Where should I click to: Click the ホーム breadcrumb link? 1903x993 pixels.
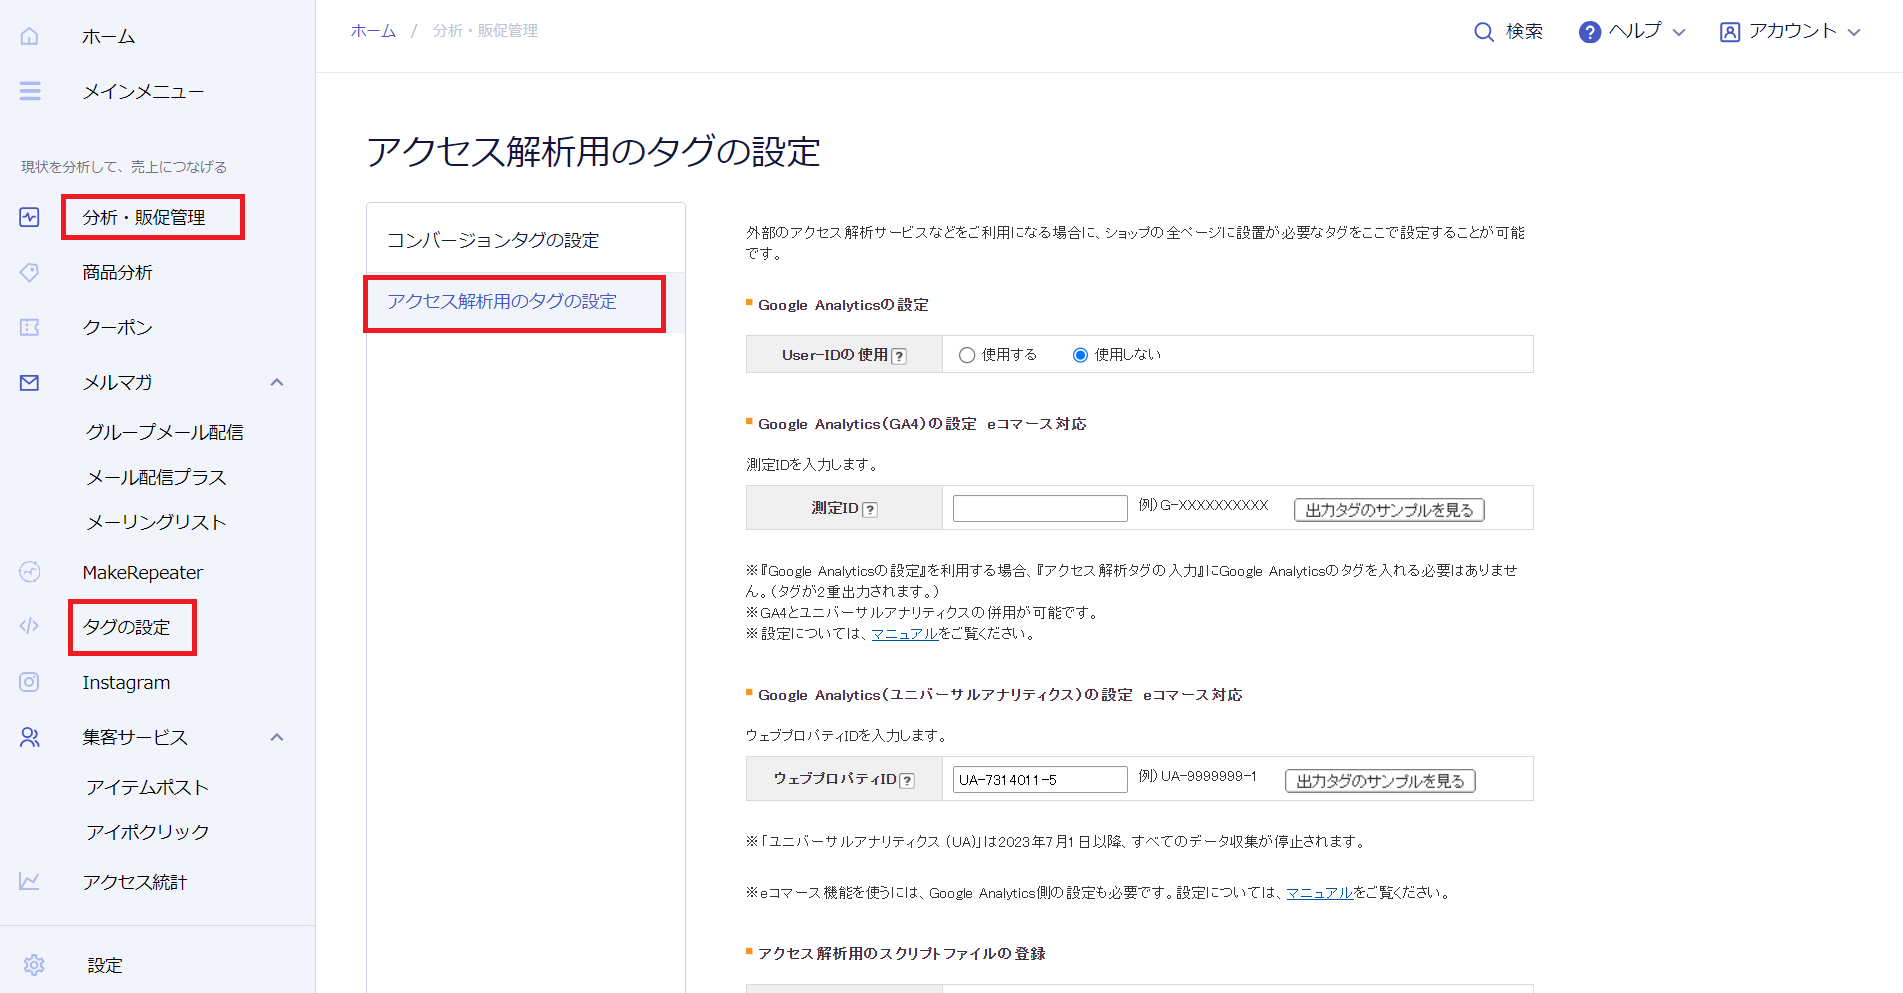coord(373,31)
